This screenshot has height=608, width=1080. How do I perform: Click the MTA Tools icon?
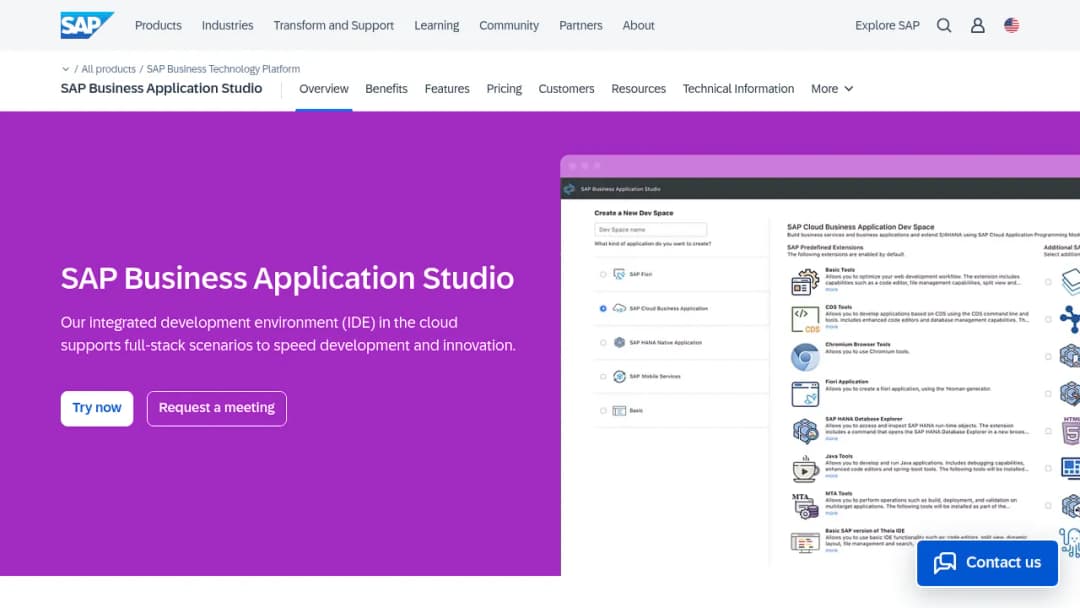click(x=804, y=506)
